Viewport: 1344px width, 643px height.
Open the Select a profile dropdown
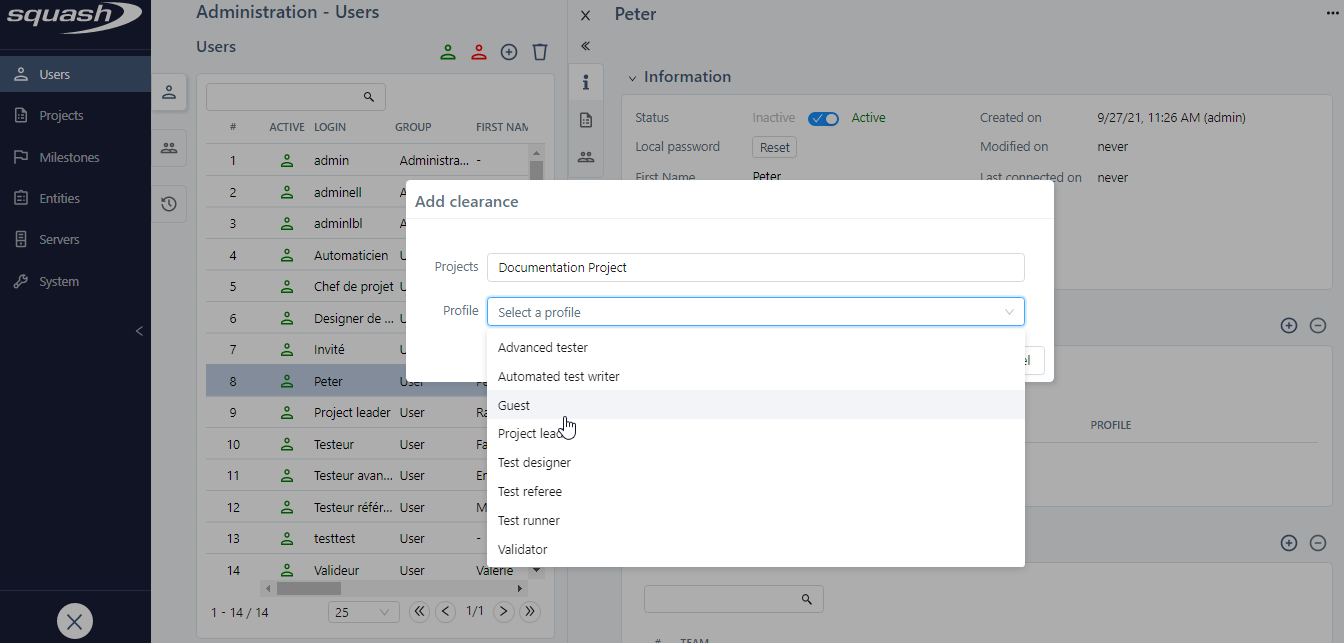click(x=755, y=312)
